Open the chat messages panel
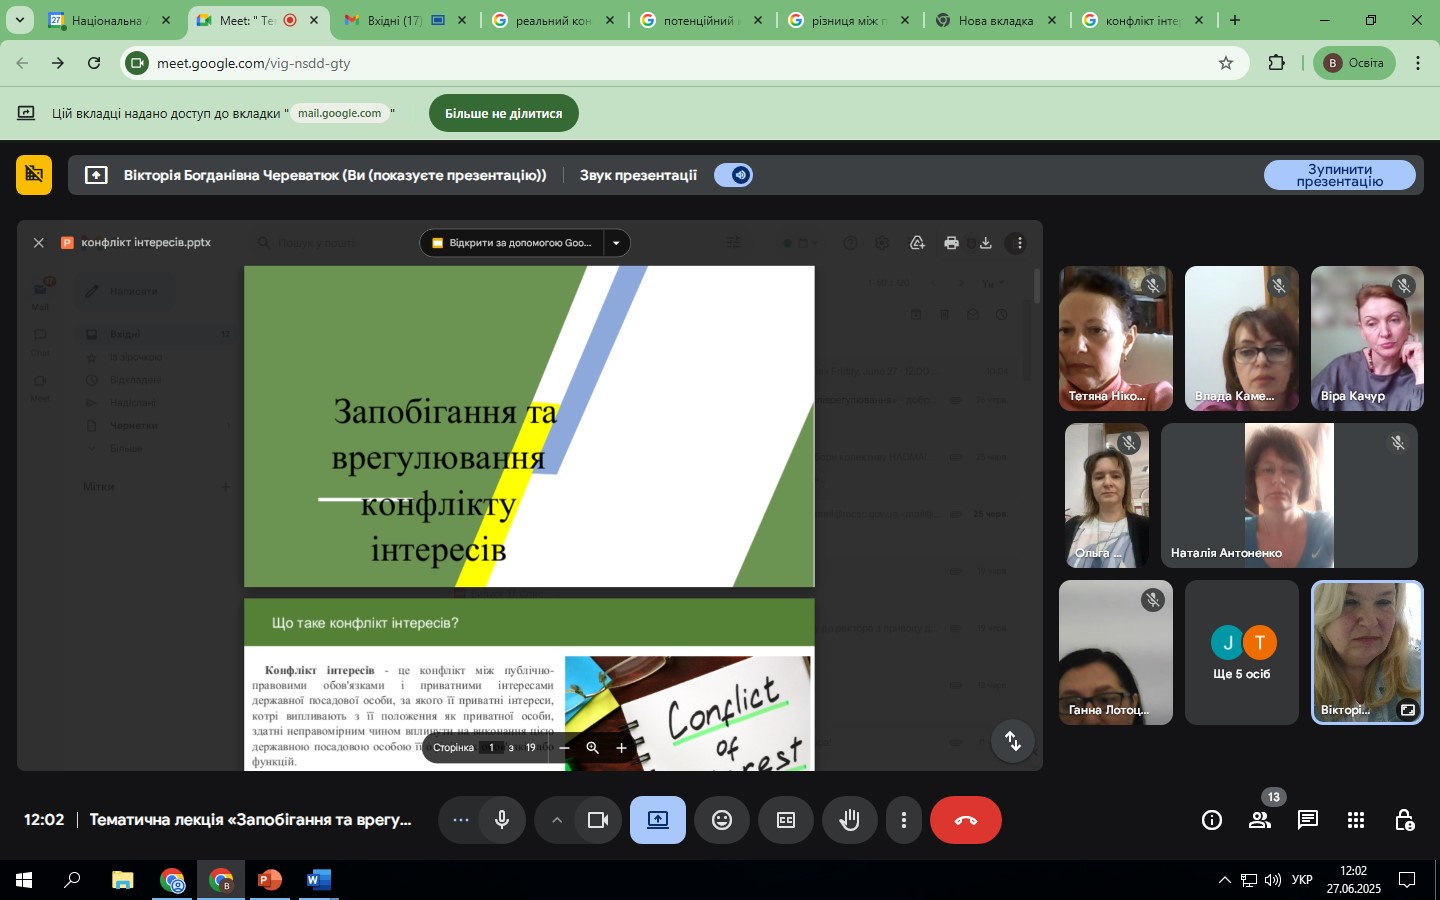Viewport: 1440px width, 900px height. click(x=1307, y=820)
